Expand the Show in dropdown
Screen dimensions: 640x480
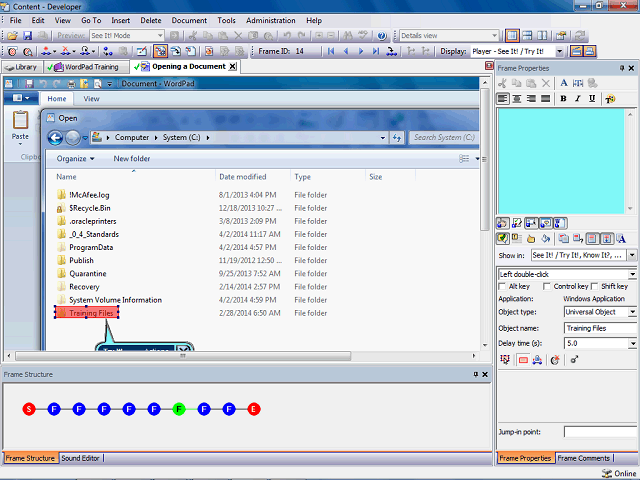pos(632,256)
